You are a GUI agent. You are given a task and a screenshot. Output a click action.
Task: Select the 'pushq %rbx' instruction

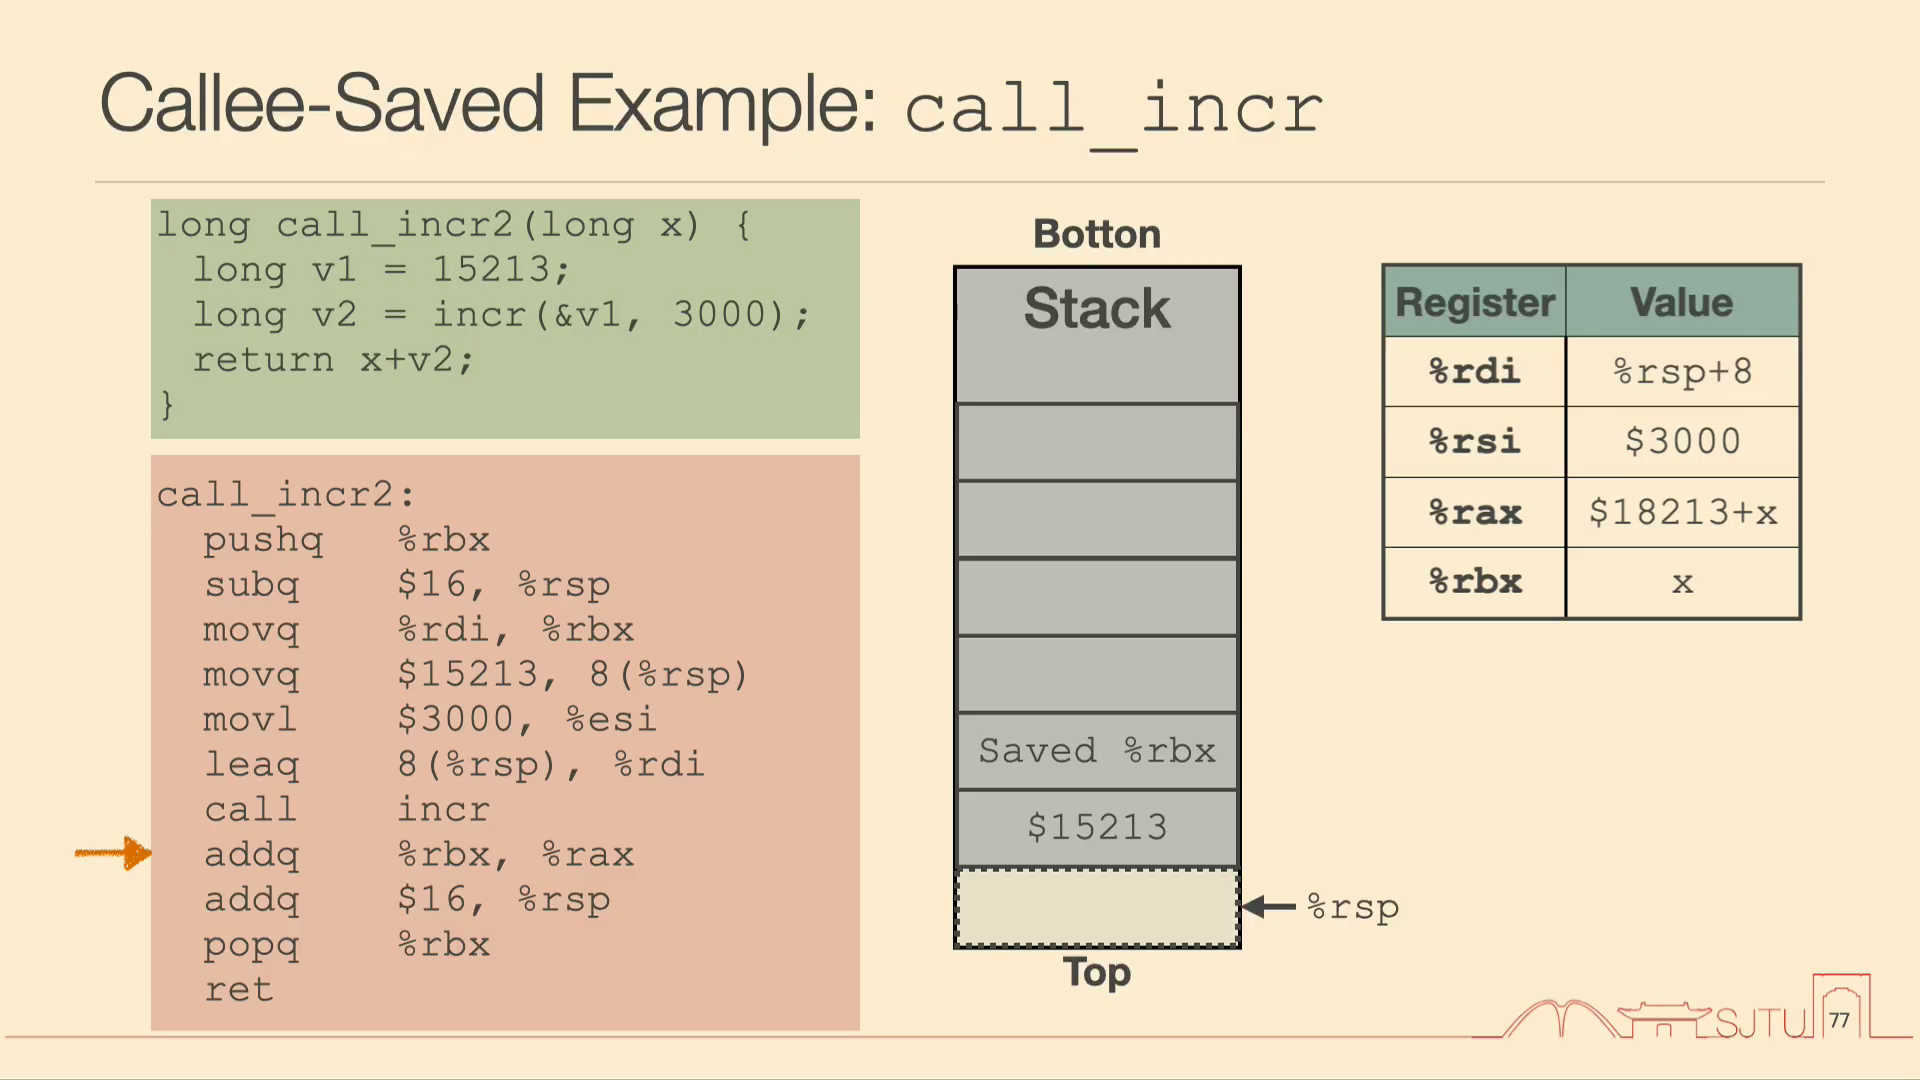346,540
